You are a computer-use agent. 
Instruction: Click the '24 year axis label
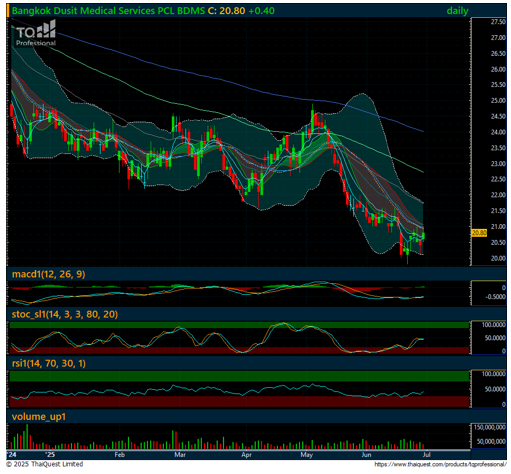(x=12, y=455)
